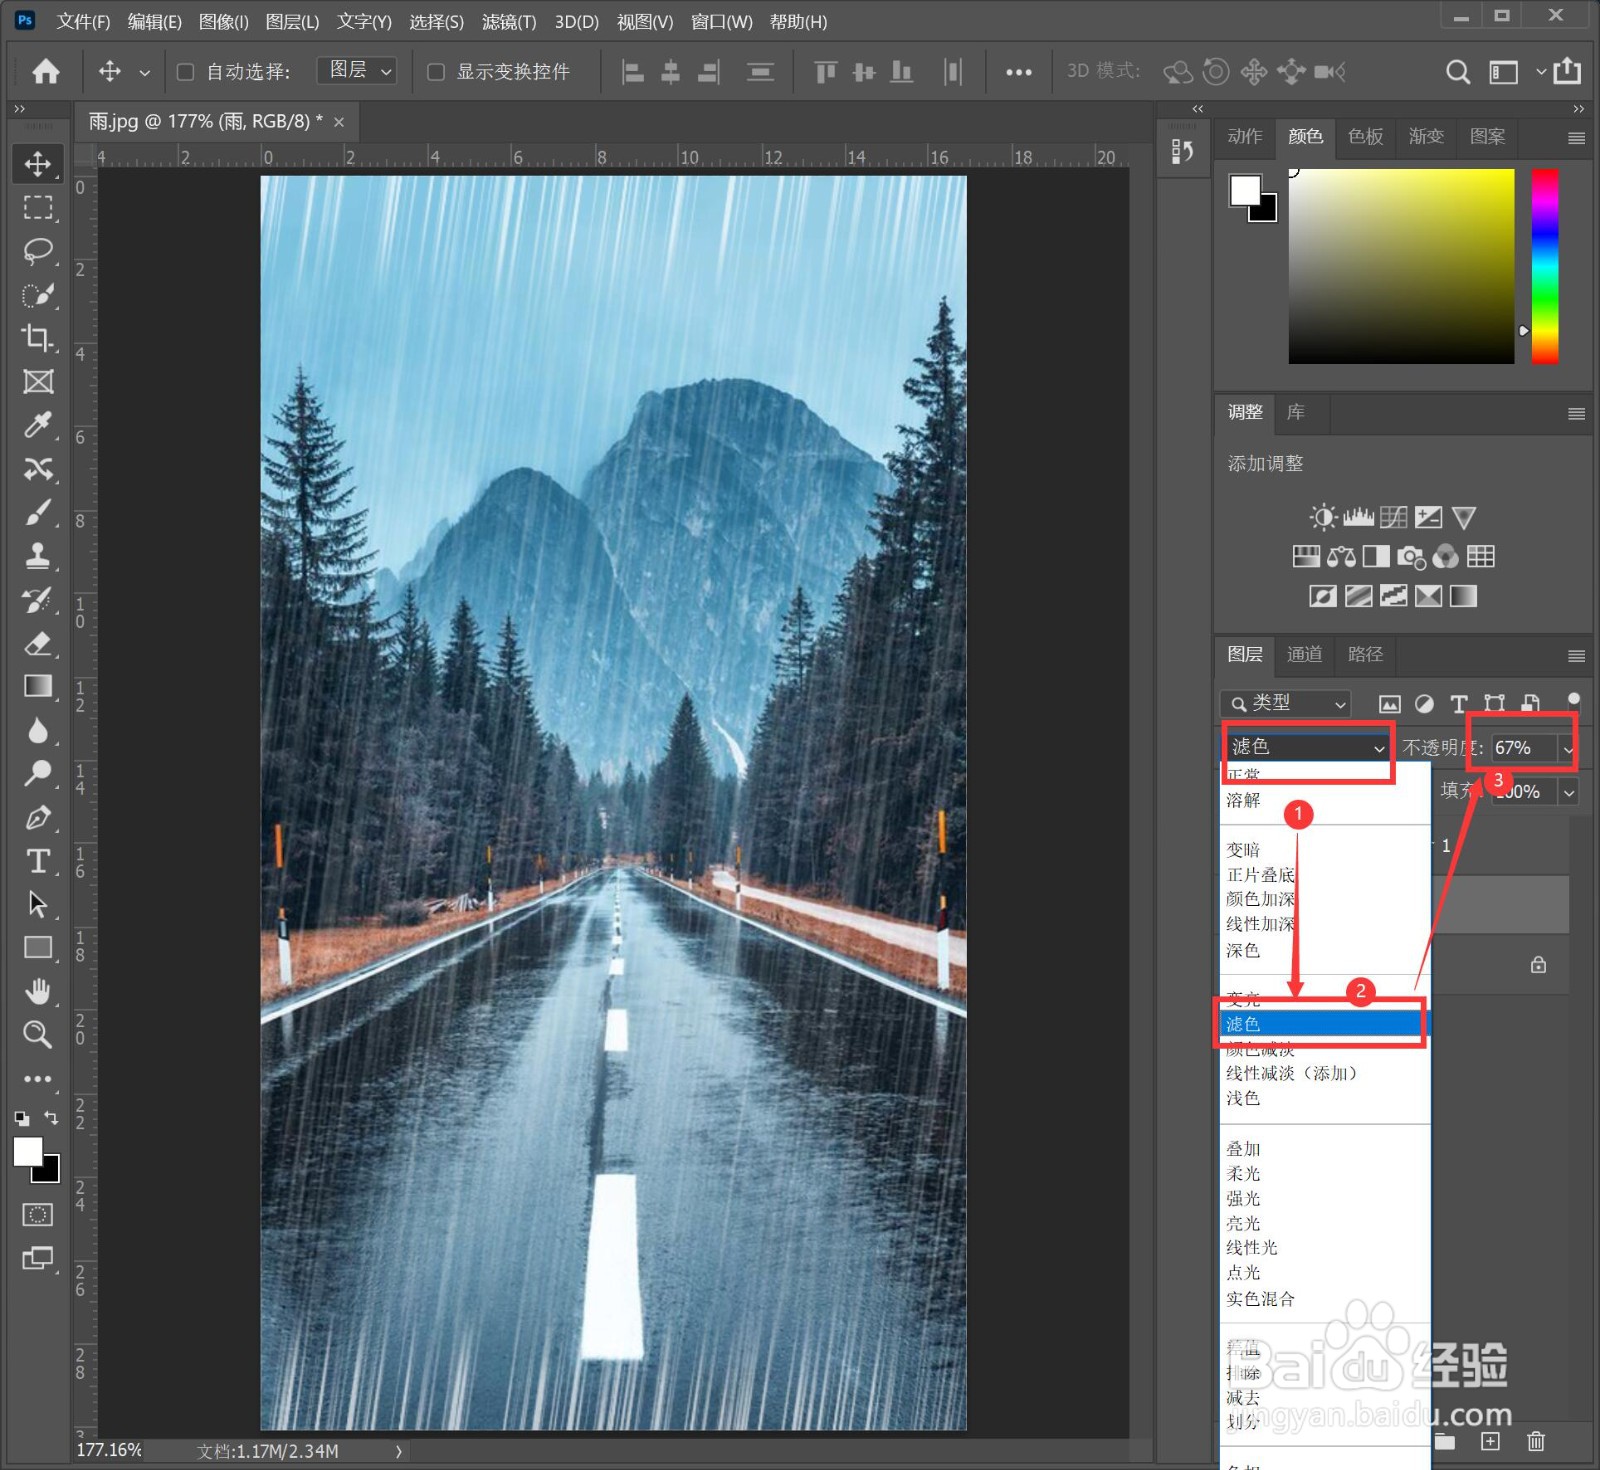
Task: Select the Eyedropper tool
Action: pyautogui.click(x=38, y=425)
